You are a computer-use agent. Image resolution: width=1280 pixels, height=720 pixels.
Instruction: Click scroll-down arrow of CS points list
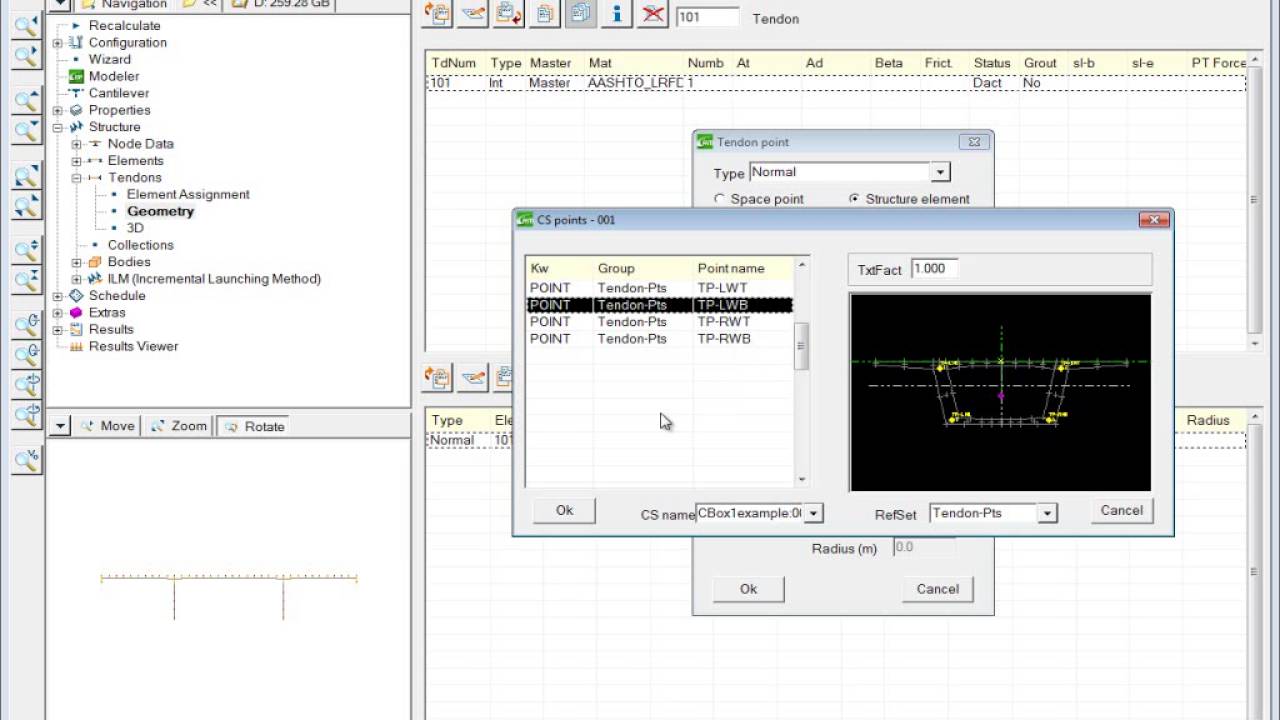click(x=800, y=480)
